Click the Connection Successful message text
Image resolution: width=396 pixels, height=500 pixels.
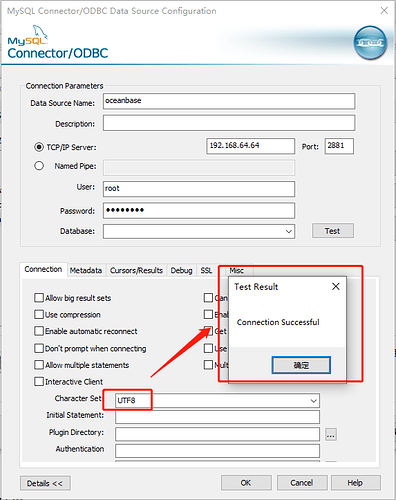[278, 322]
